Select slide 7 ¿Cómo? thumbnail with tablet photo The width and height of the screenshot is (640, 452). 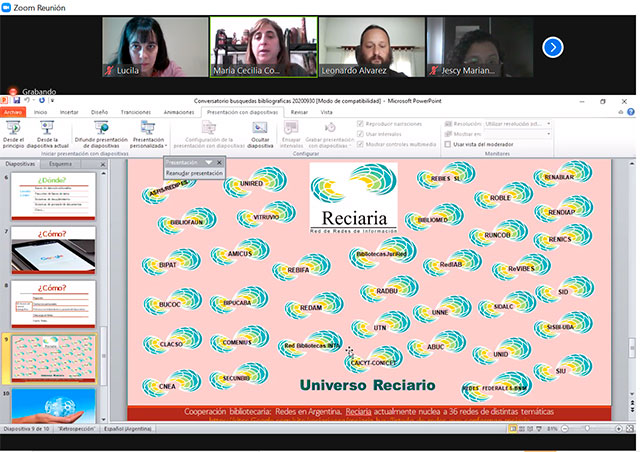53,250
